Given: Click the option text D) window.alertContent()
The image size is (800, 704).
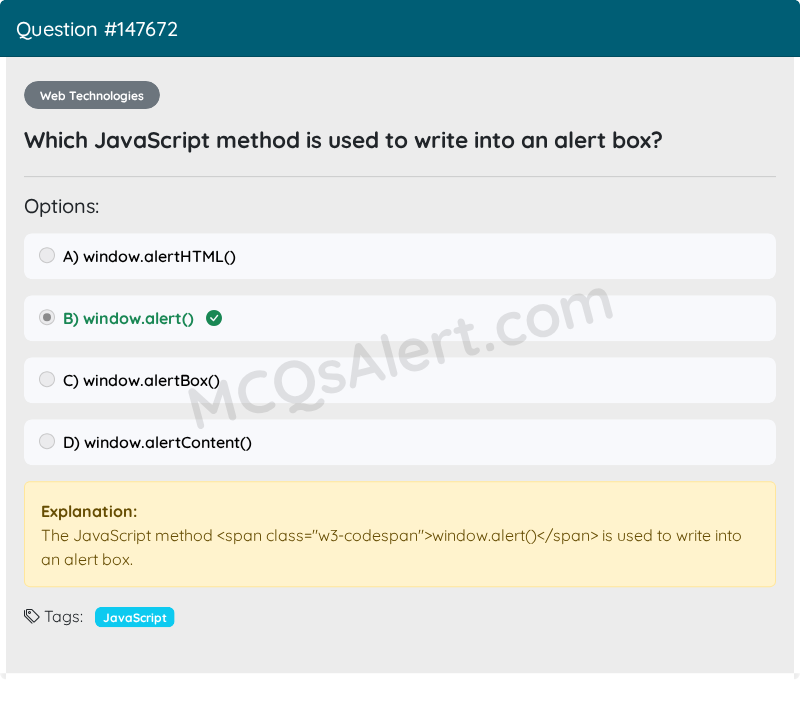Looking at the screenshot, I should (157, 443).
